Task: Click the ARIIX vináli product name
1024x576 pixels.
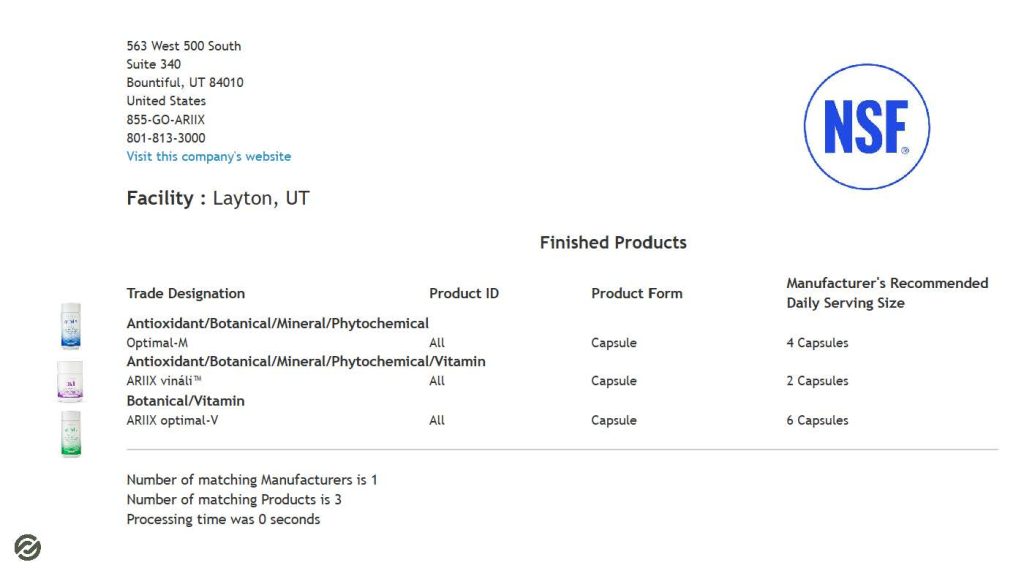Action: pyautogui.click(x=164, y=381)
